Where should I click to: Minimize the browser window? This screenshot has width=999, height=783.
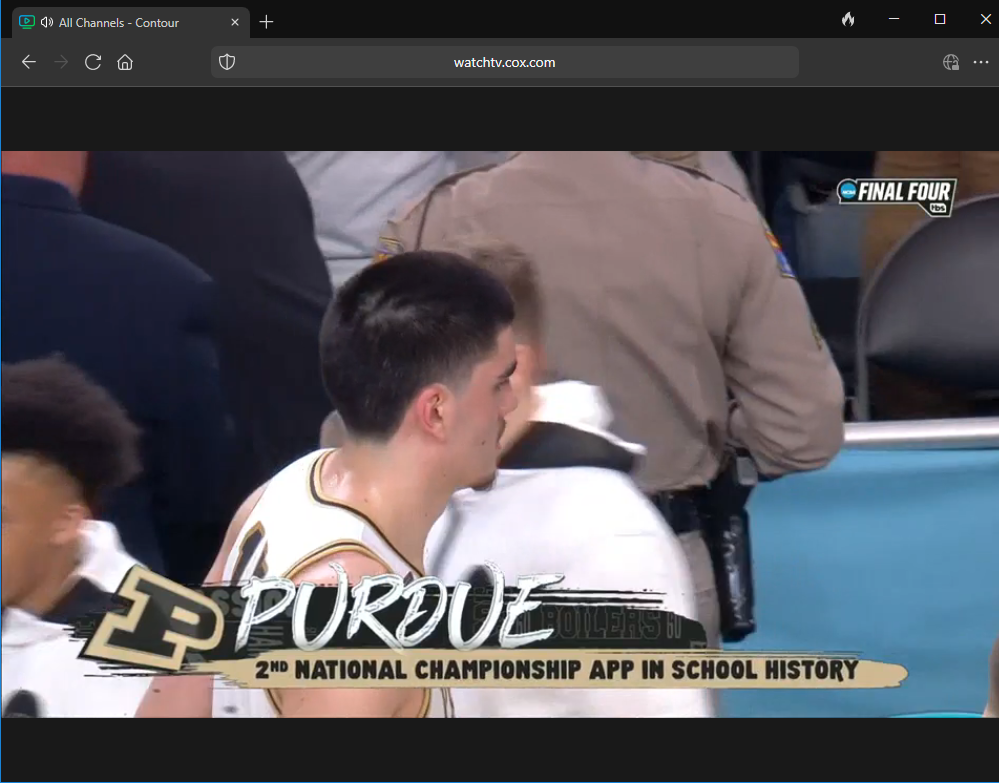click(x=894, y=20)
